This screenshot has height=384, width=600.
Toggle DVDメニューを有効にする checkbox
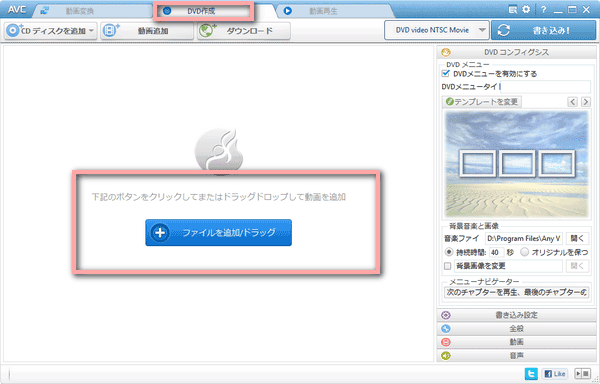click(445, 73)
